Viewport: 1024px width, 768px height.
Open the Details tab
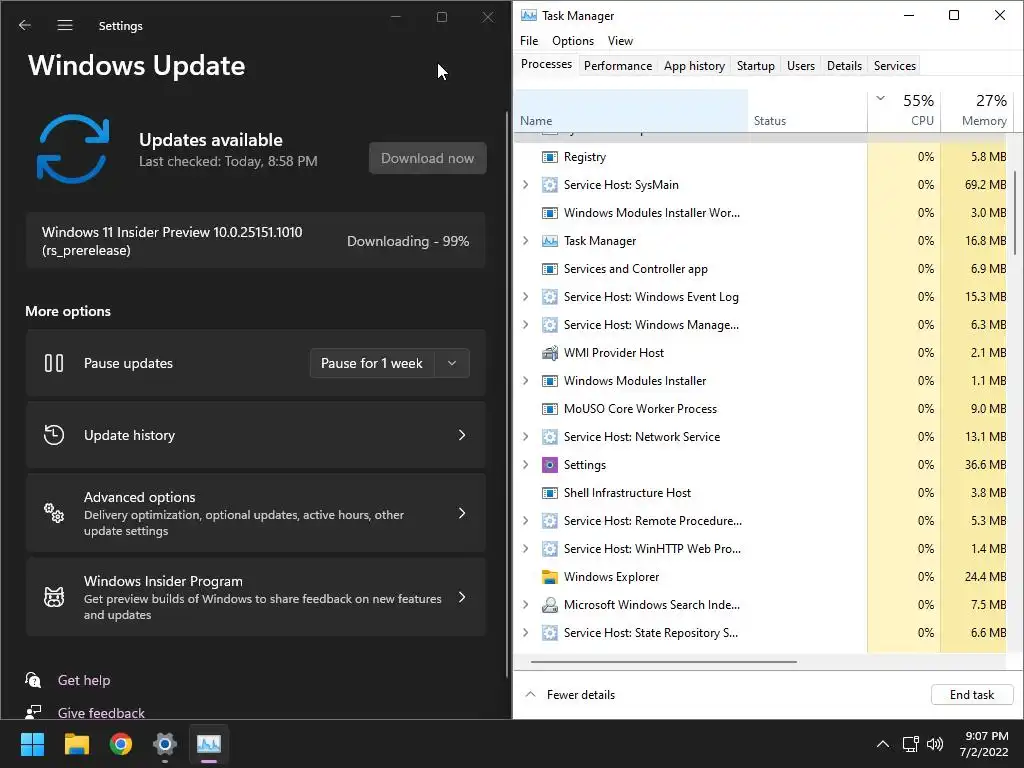[x=844, y=65]
